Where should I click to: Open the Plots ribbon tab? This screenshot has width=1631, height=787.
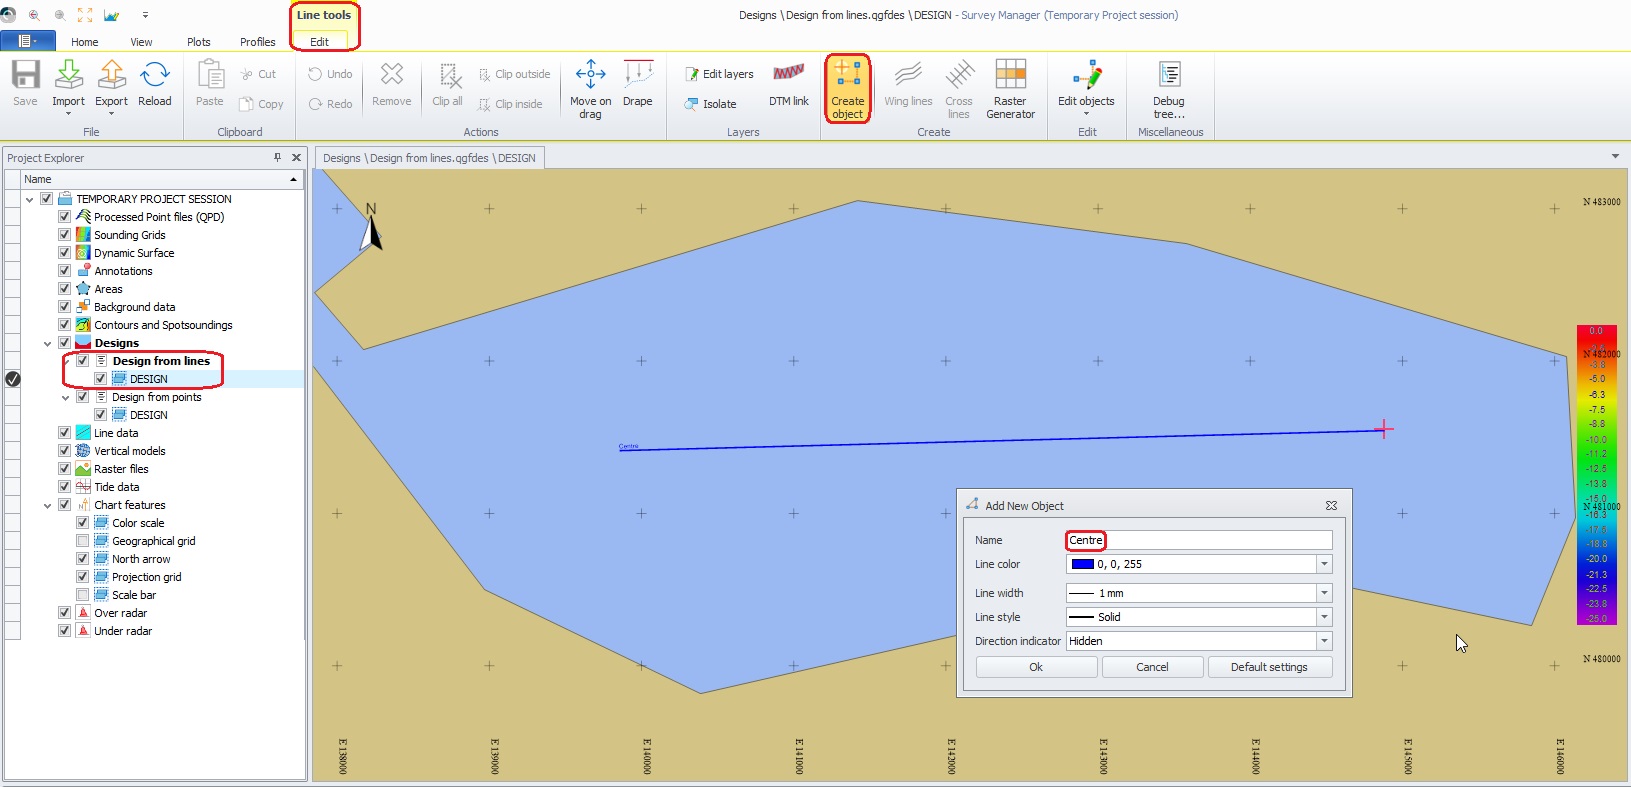tap(198, 42)
